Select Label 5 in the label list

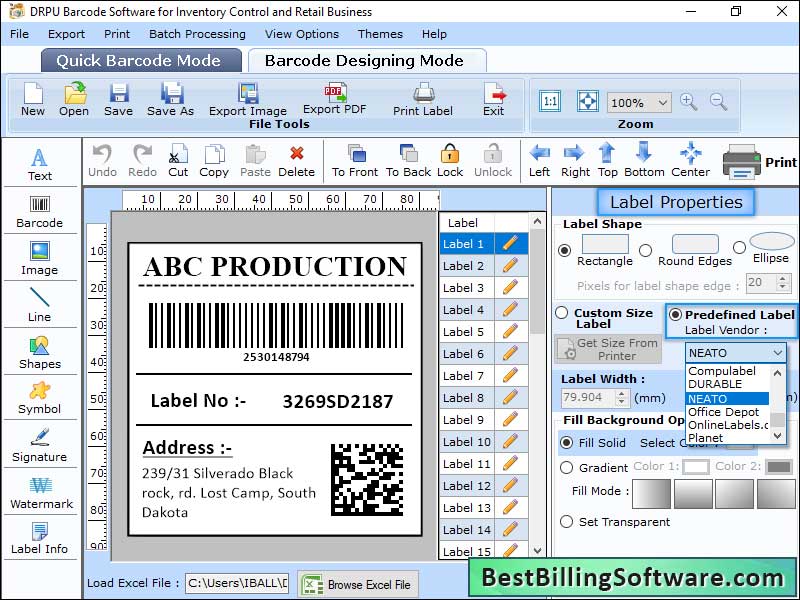464,331
